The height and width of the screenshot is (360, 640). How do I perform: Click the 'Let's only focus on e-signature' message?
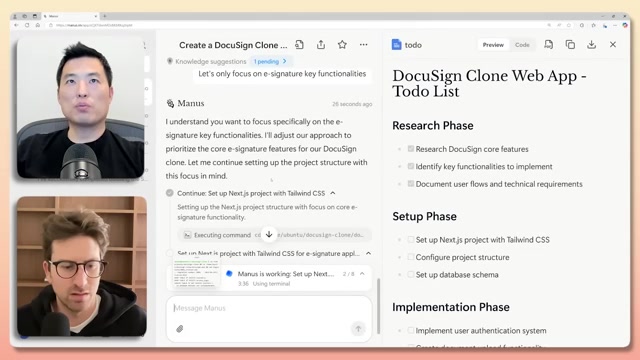[x=282, y=74]
